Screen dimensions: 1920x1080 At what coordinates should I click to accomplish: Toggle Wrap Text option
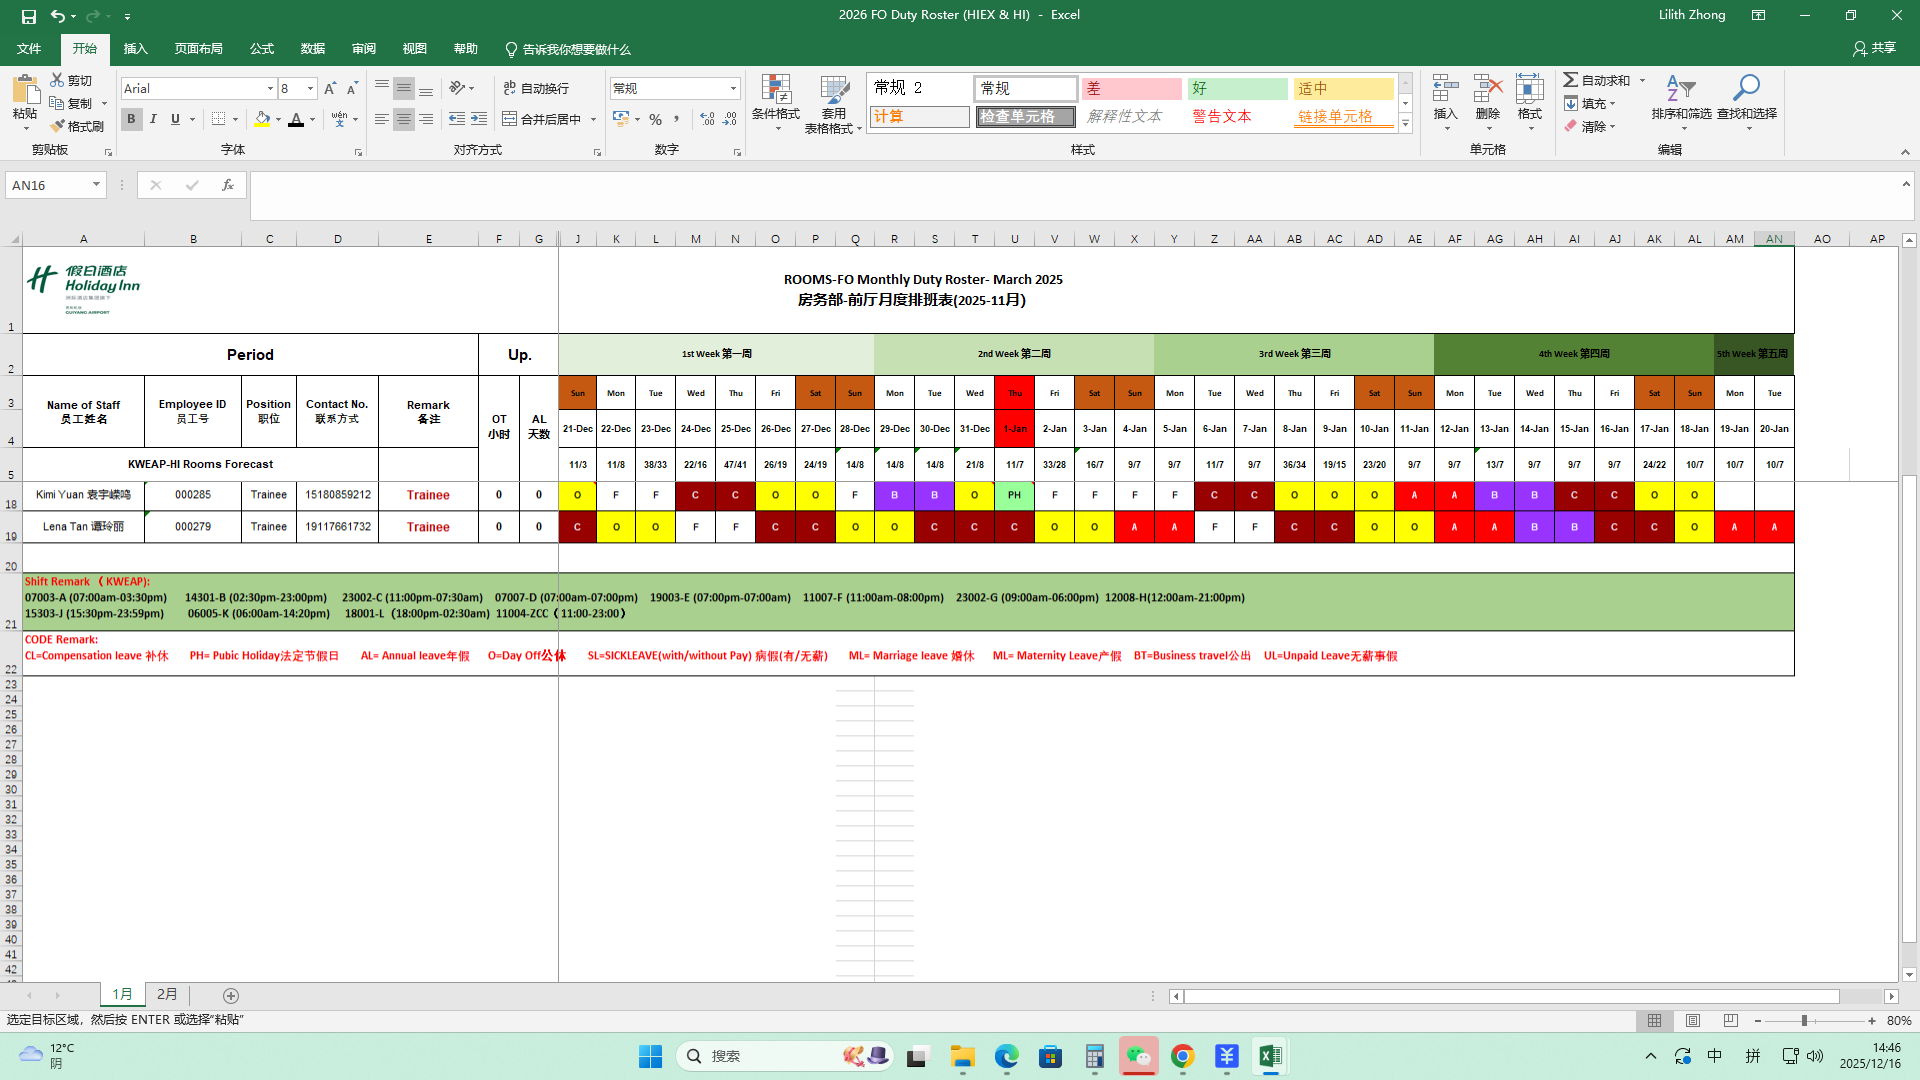[x=537, y=88]
